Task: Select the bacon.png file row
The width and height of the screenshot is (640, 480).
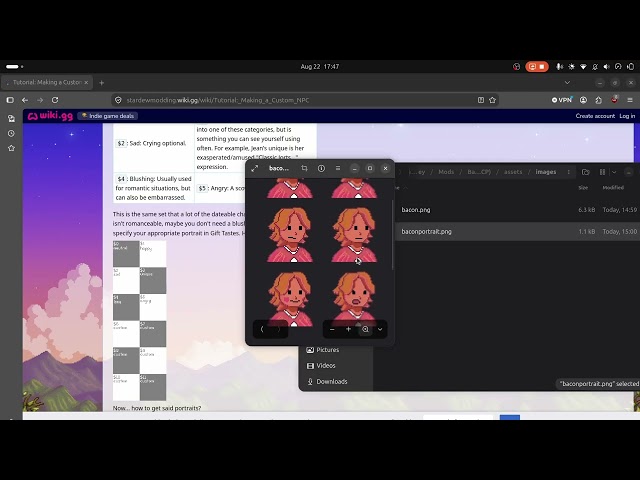Action: pos(517,210)
